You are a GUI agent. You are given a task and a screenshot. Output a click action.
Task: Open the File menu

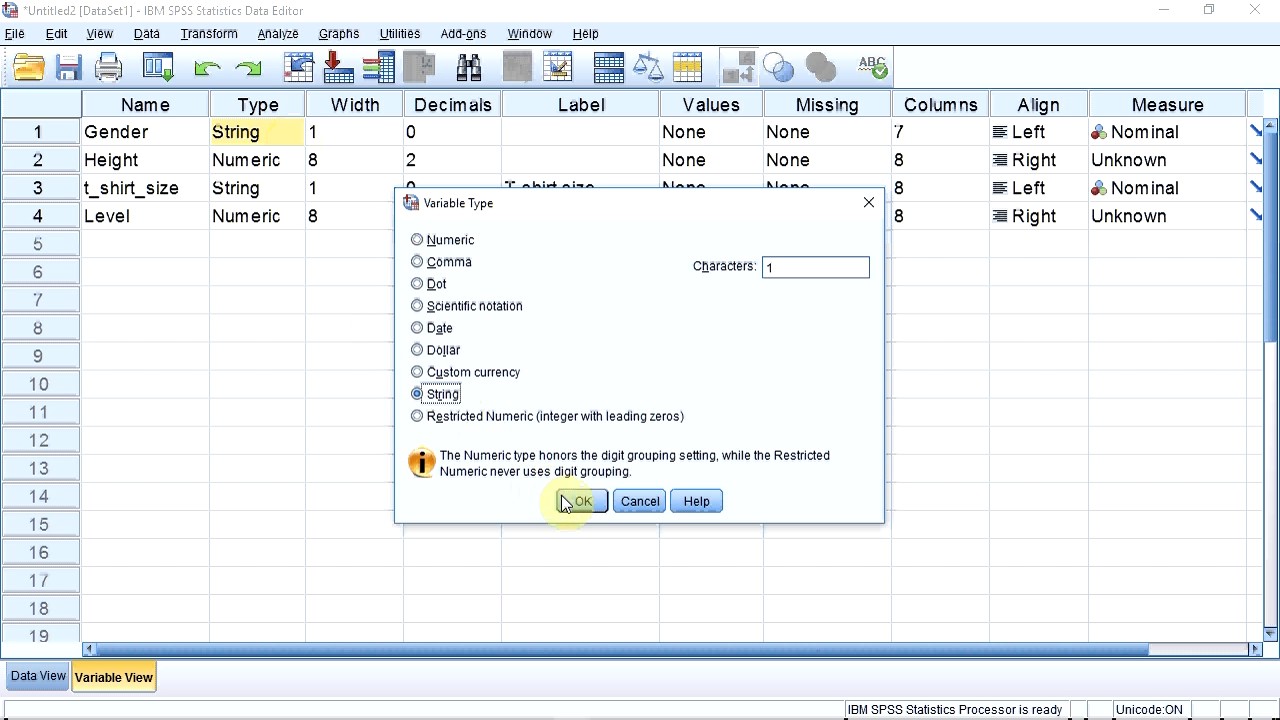pyautogui.click(x=15, y=34)
